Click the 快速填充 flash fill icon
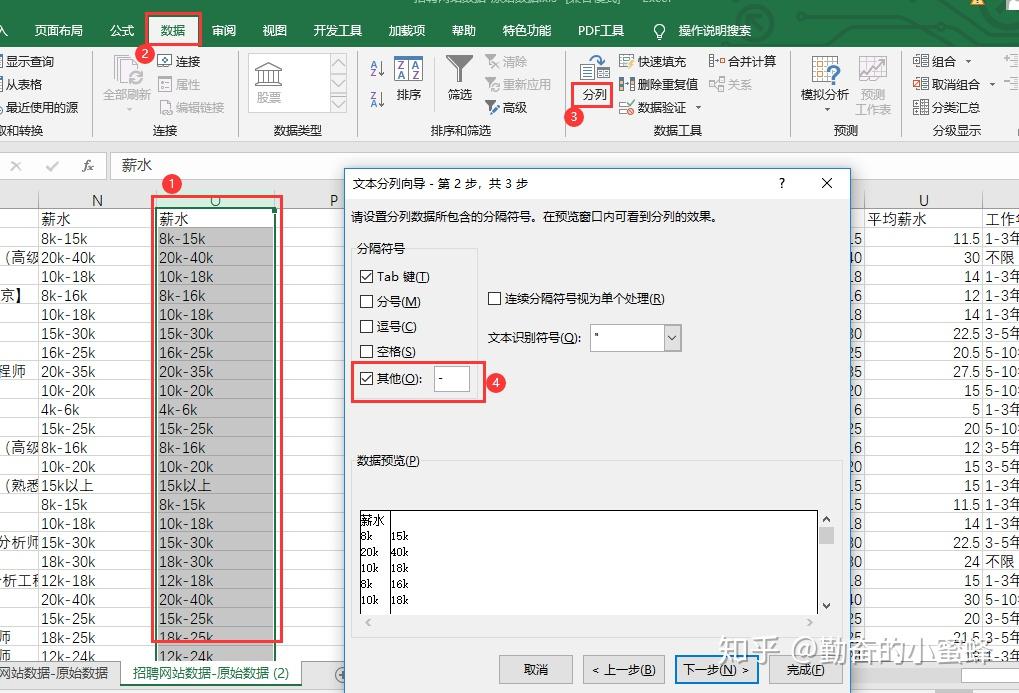This screenshot has height=693, width=1019. click(x=628, y=61)
